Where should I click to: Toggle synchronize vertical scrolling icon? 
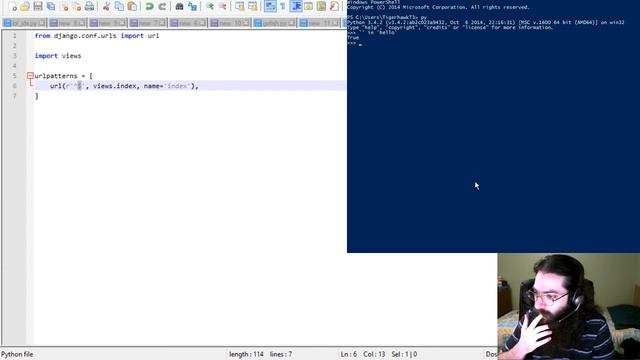coord(240,6)
